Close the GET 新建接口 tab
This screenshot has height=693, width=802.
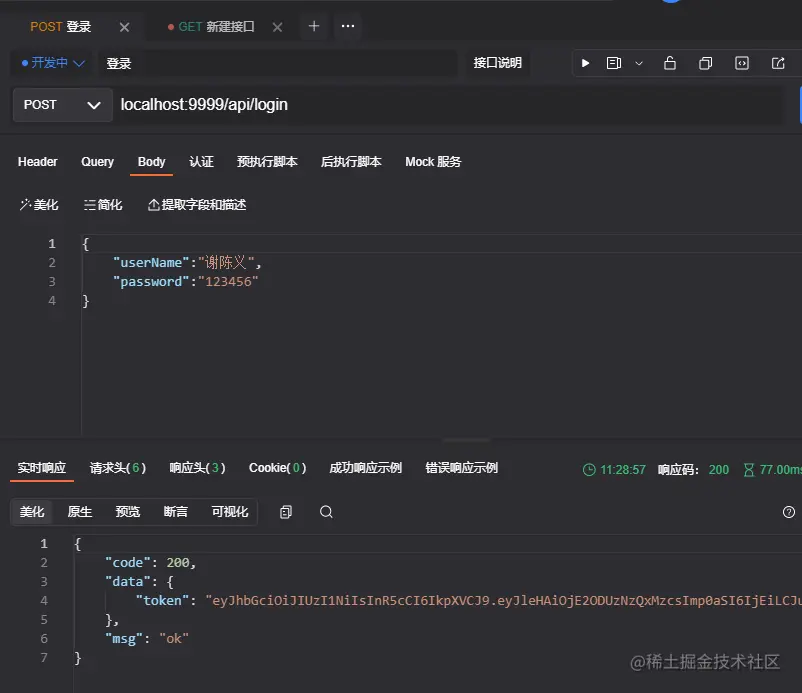[x=277, y=27]
